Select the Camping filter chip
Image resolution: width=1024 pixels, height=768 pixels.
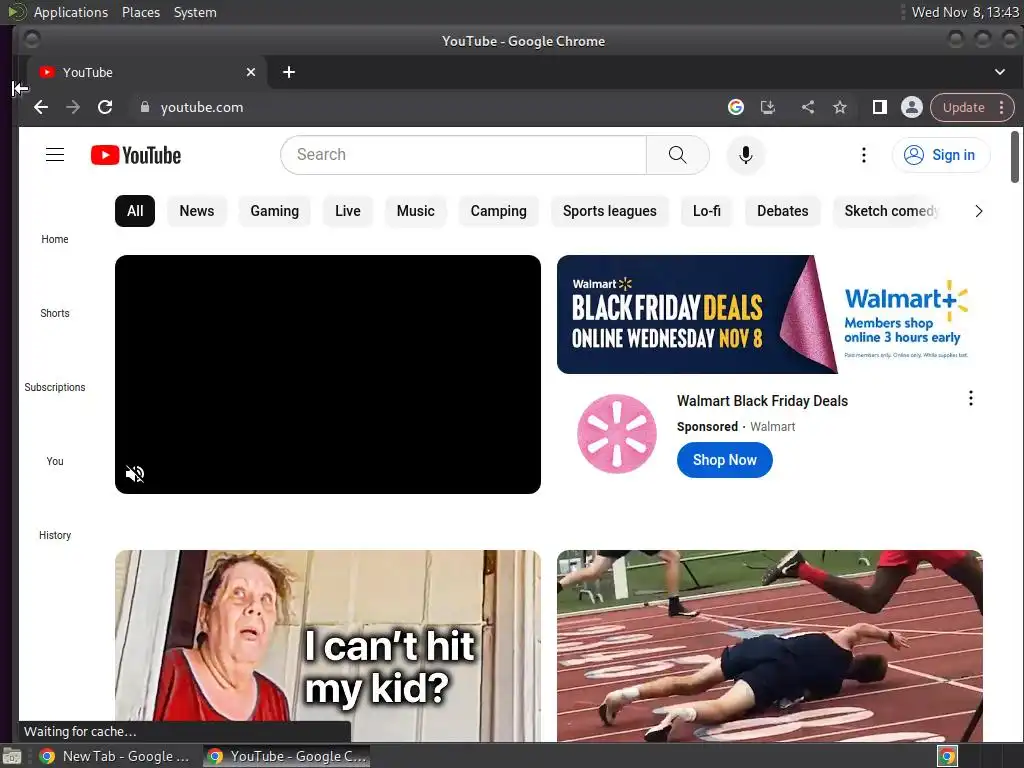498,211
